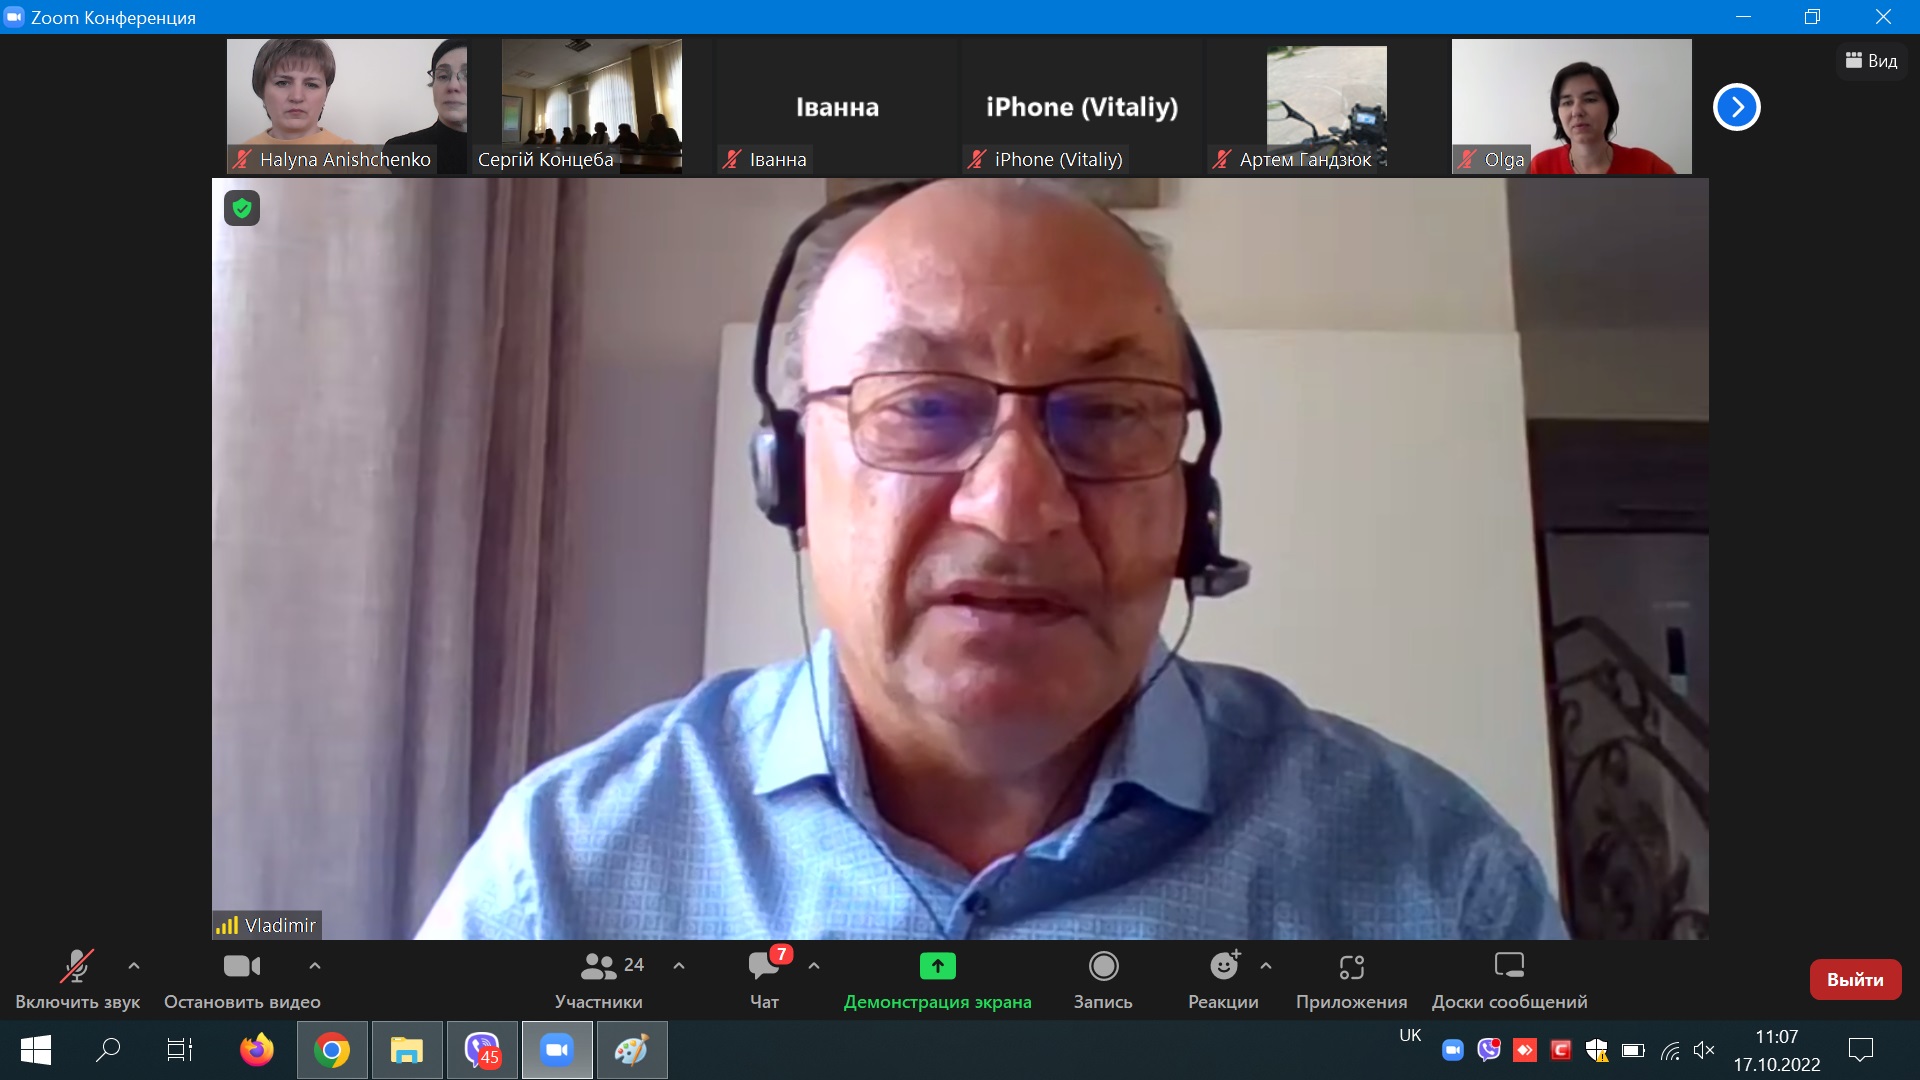
Task: Unmute microphone with Включить звук
Action: pos(77,980)
